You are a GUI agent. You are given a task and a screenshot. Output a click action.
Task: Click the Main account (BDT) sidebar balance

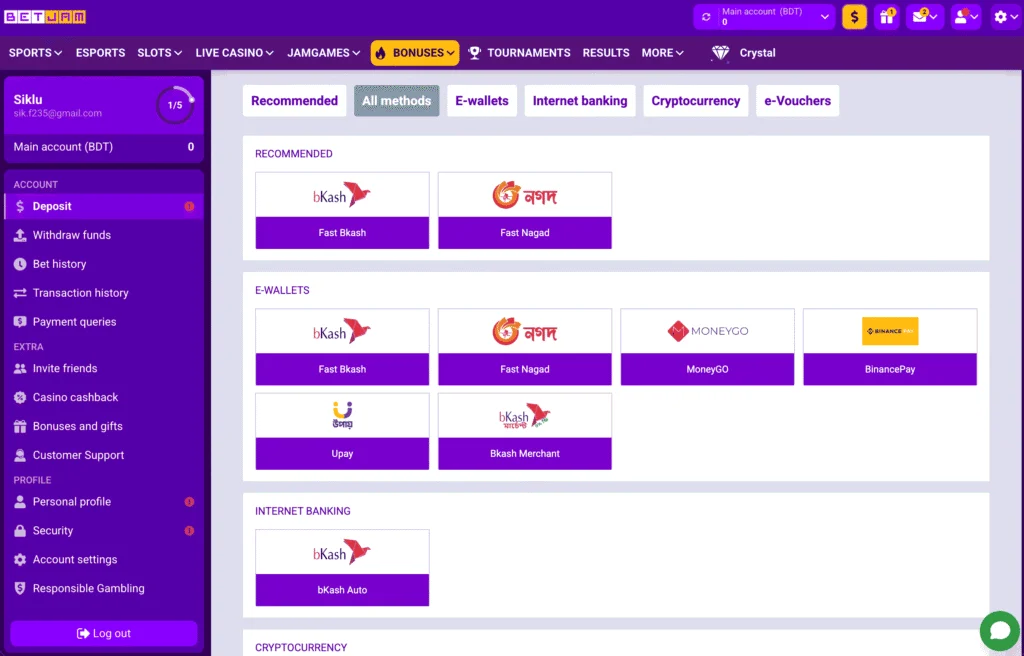(x=104, y=147)
